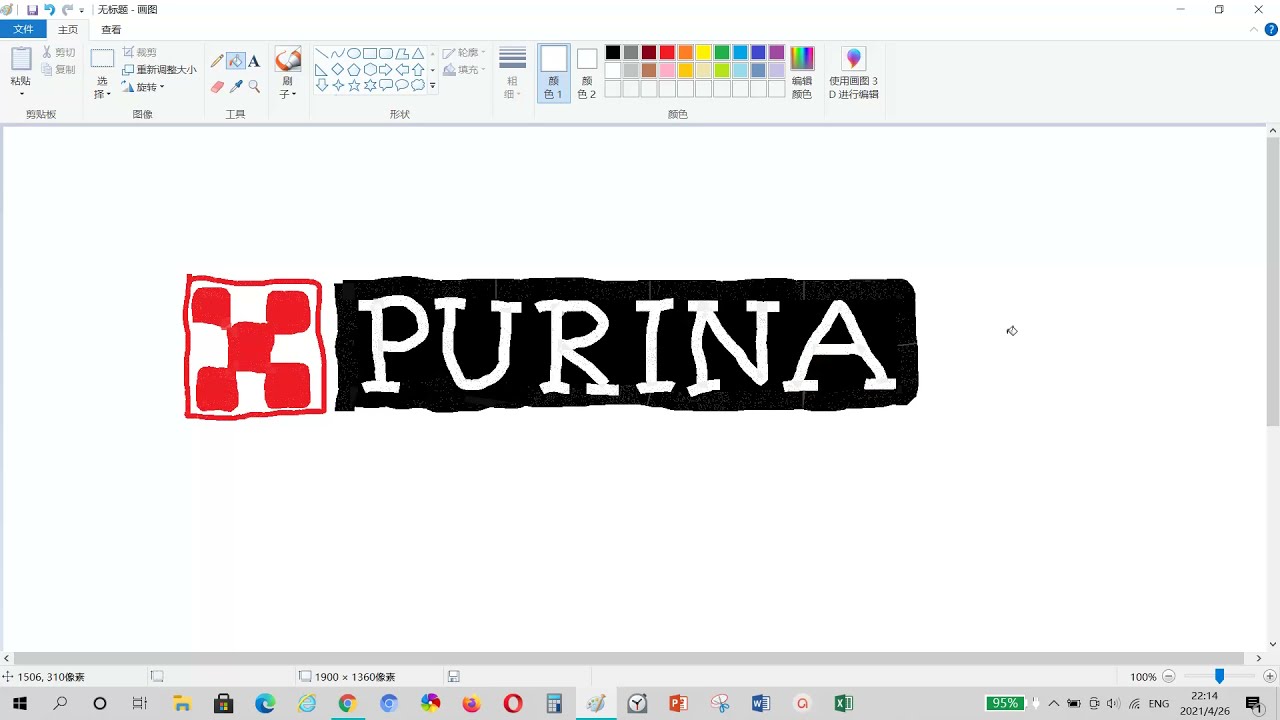The image size is (1280, 720).
Task: Click the zoom out minus button
Action: [x=1169, y=677]
